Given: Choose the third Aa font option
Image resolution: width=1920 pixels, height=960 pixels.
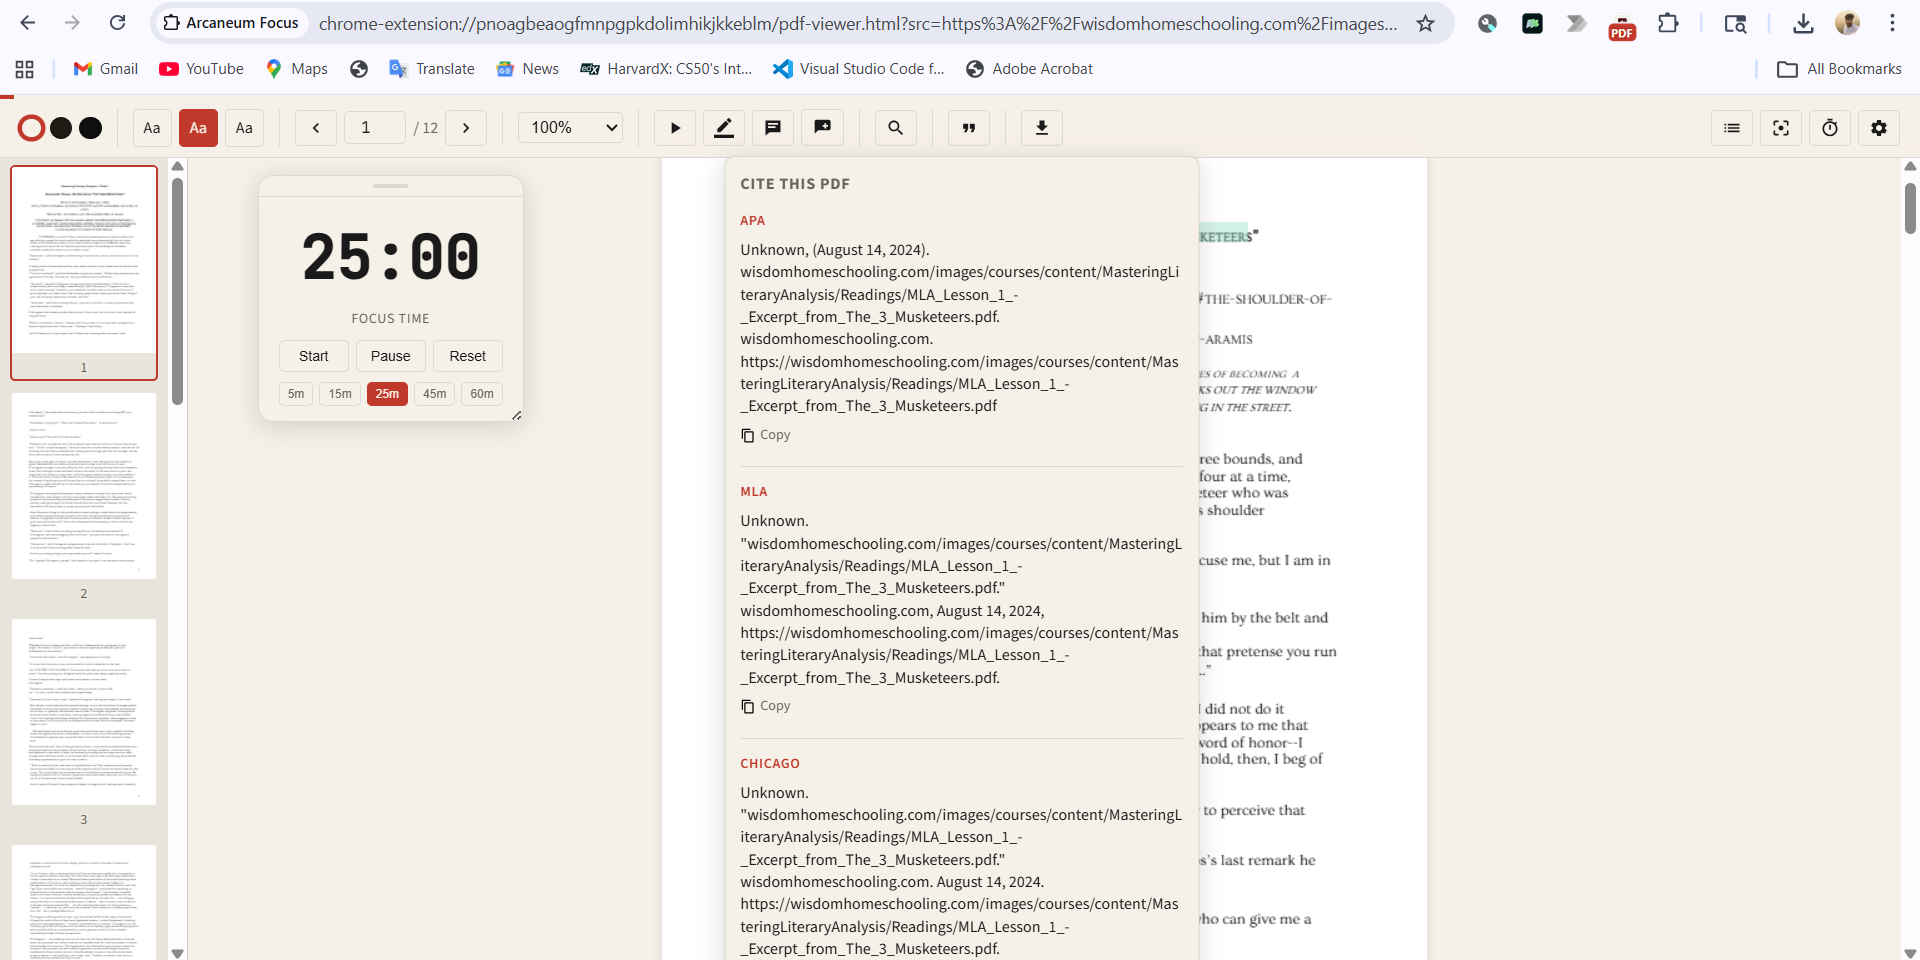Looking at the screenshot, I should click(x=244, y=128).
